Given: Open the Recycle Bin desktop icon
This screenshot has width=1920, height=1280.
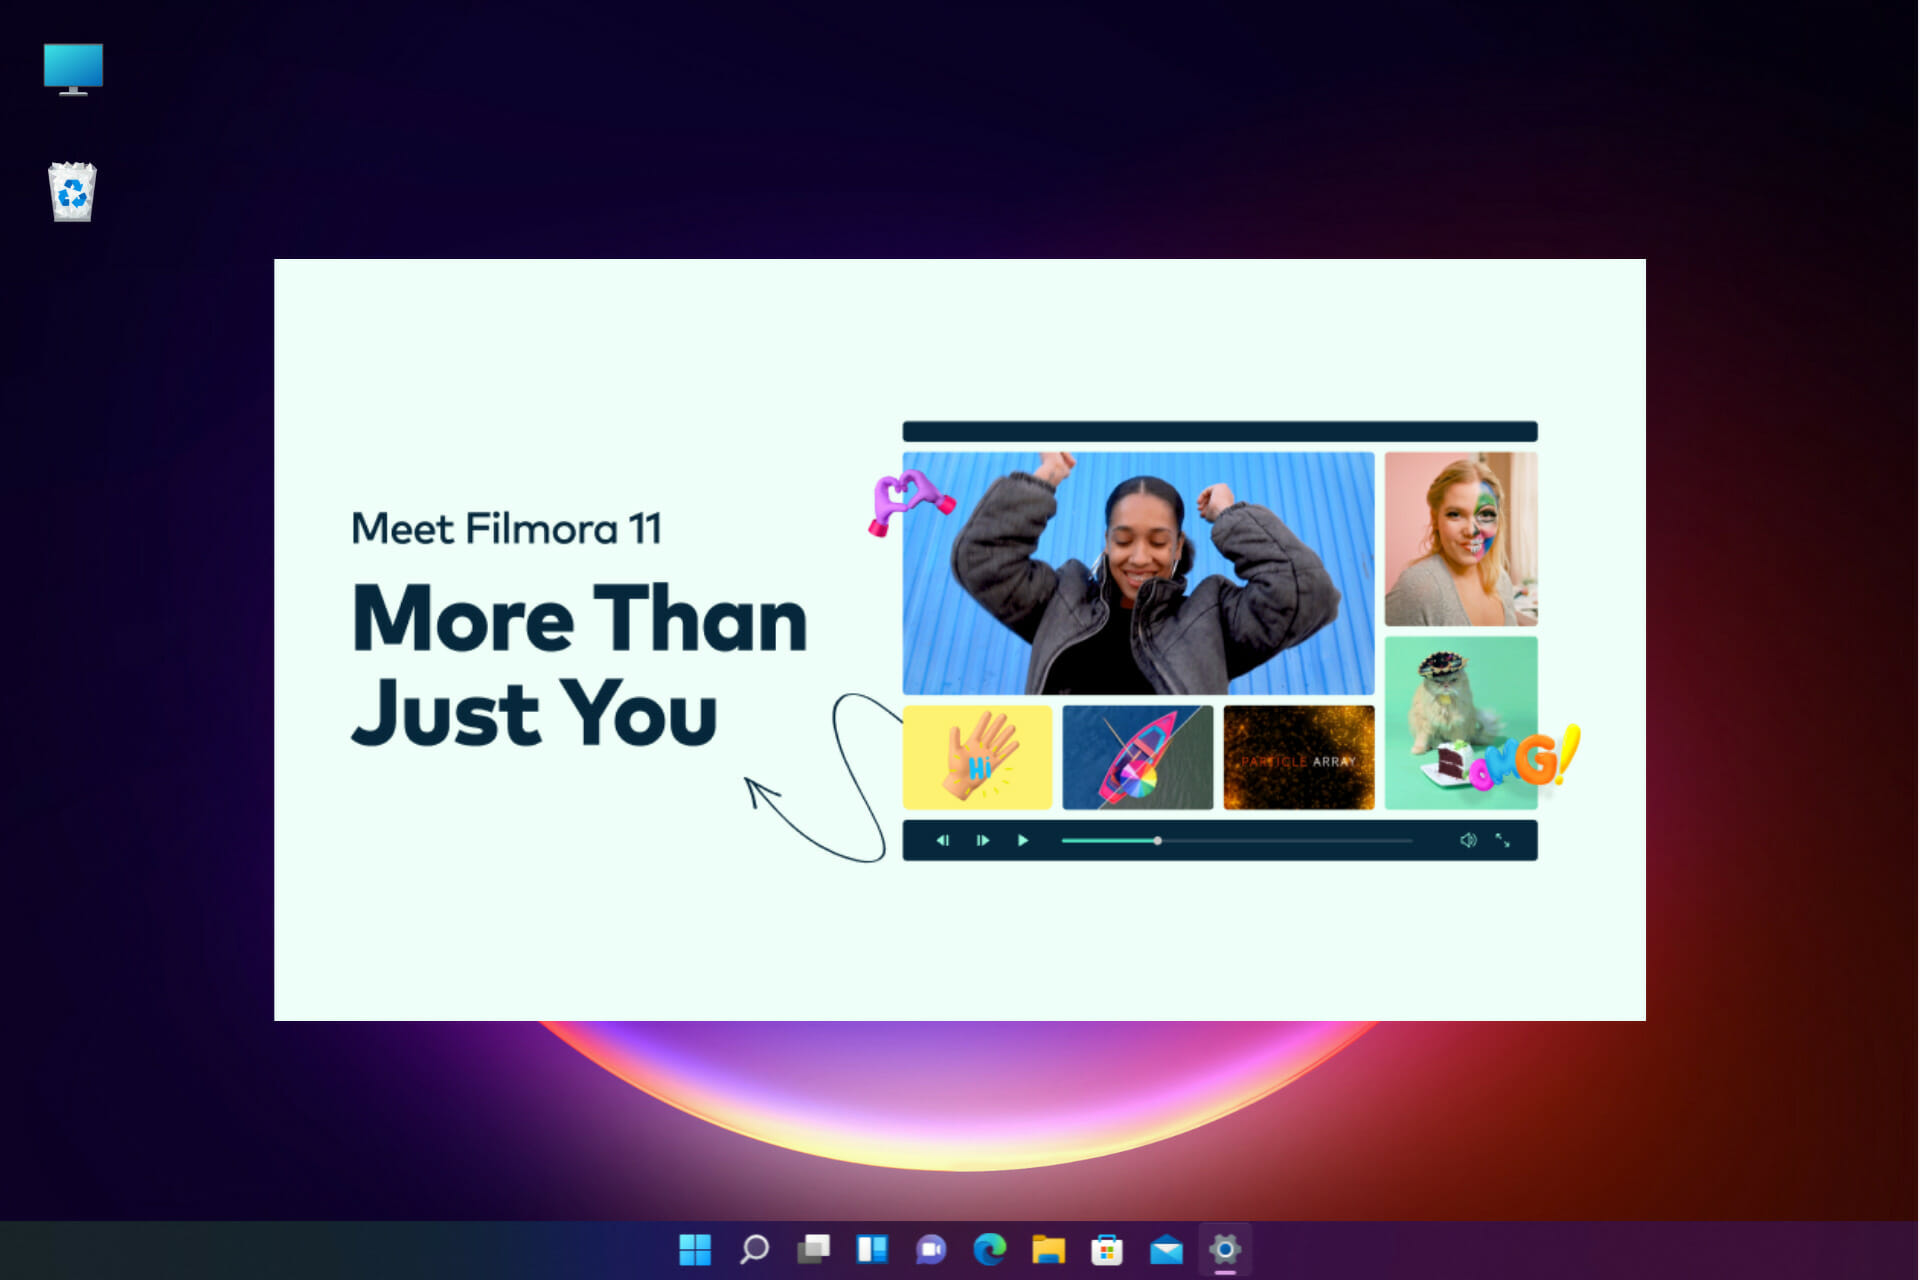Looking at the screenshot, I should tap(73, 191).
